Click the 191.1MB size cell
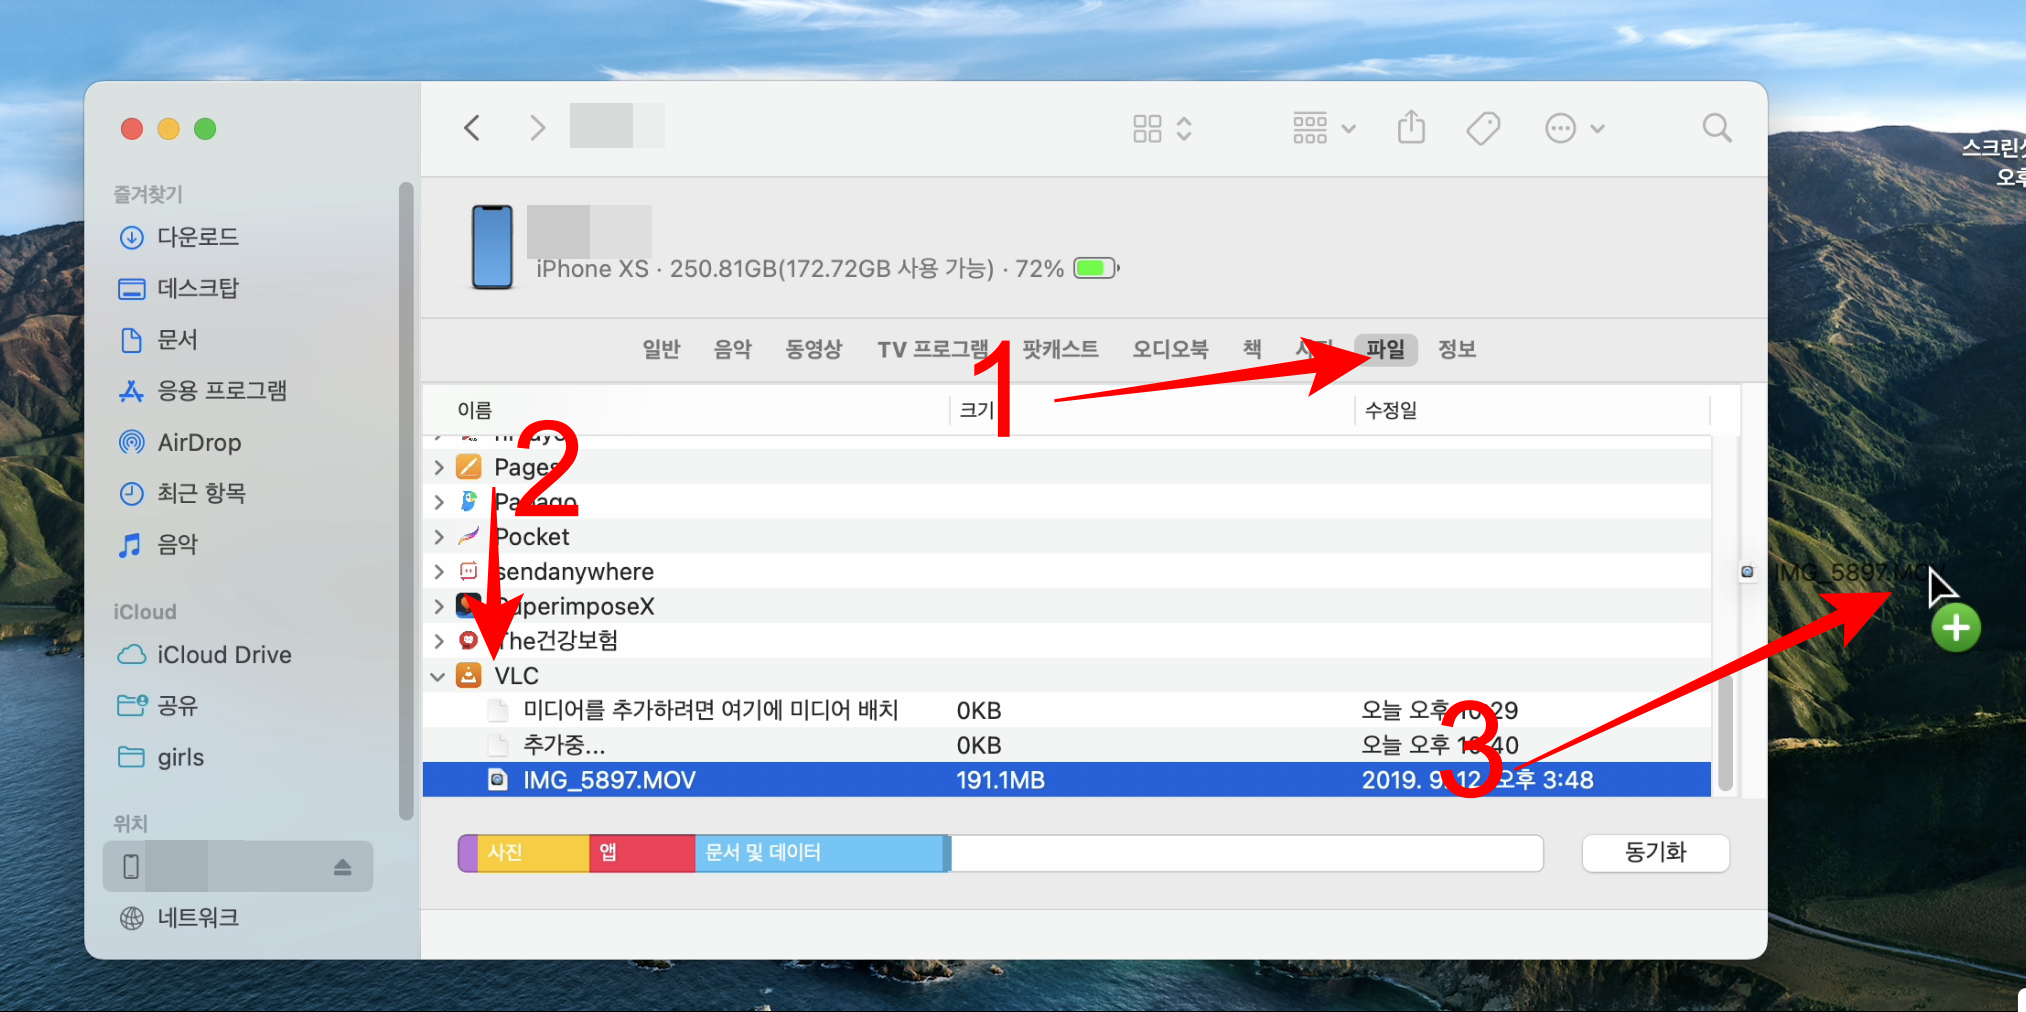Viewport: 2026px width, 1012px height. coord(1000,780)
